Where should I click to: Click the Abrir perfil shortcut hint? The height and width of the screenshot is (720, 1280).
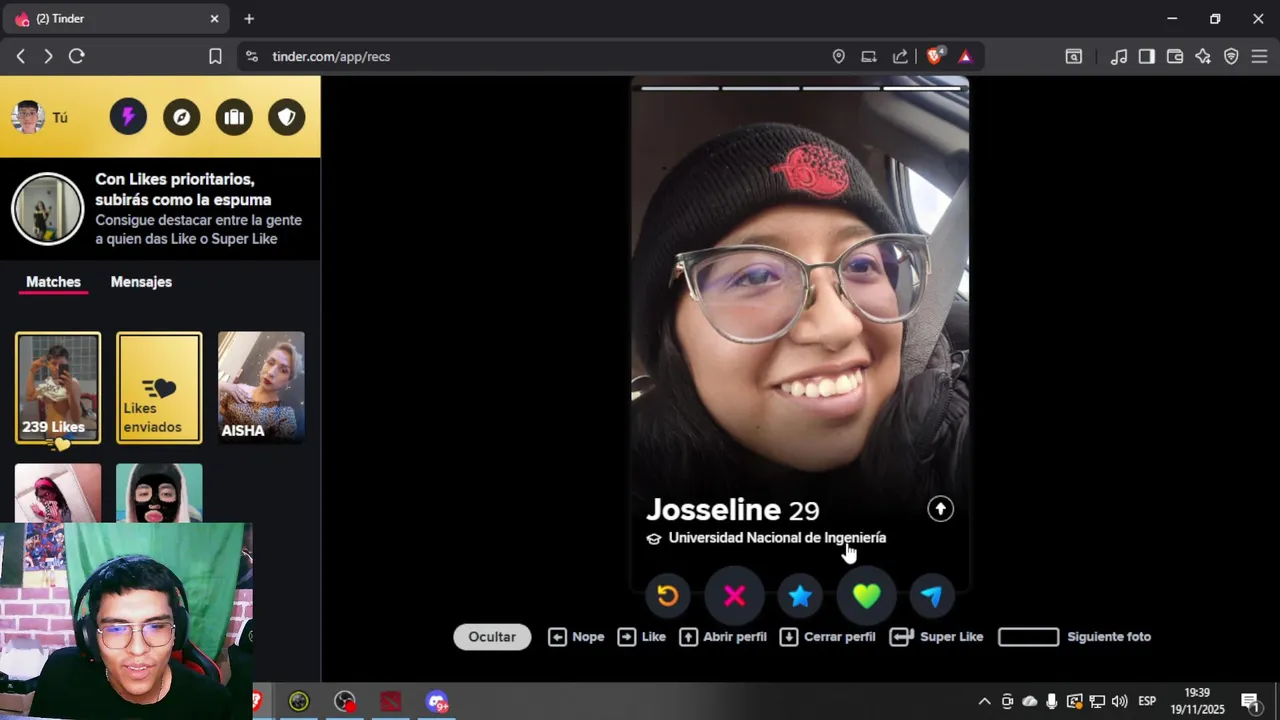tap(723, 637)
